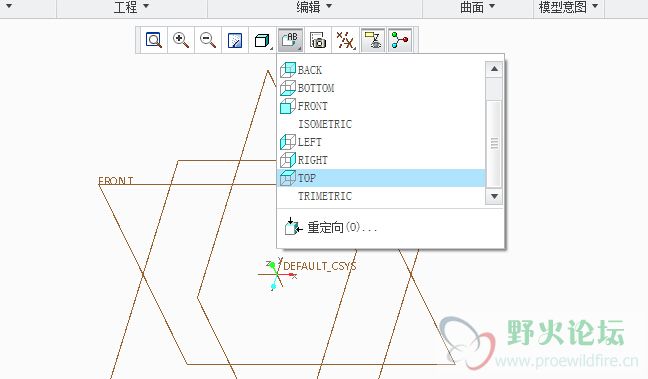Click the TOP view cube icon

coord(288,178)
